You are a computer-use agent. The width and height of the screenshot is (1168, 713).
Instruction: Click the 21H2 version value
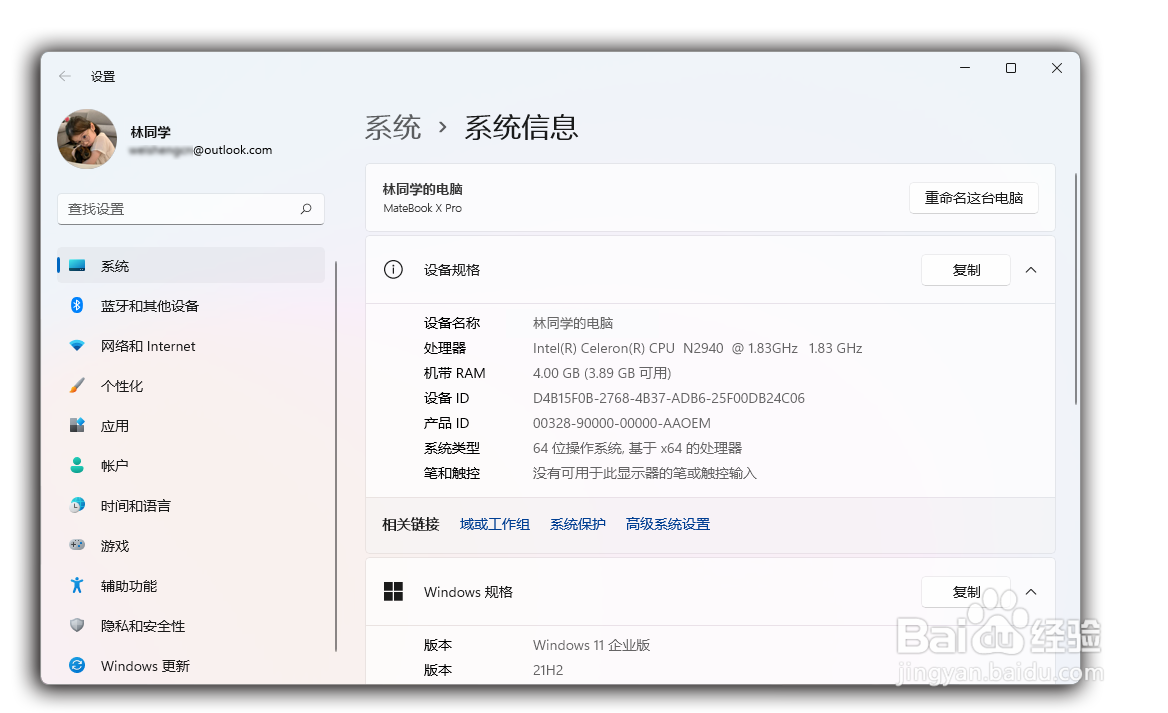click(548, 670)
